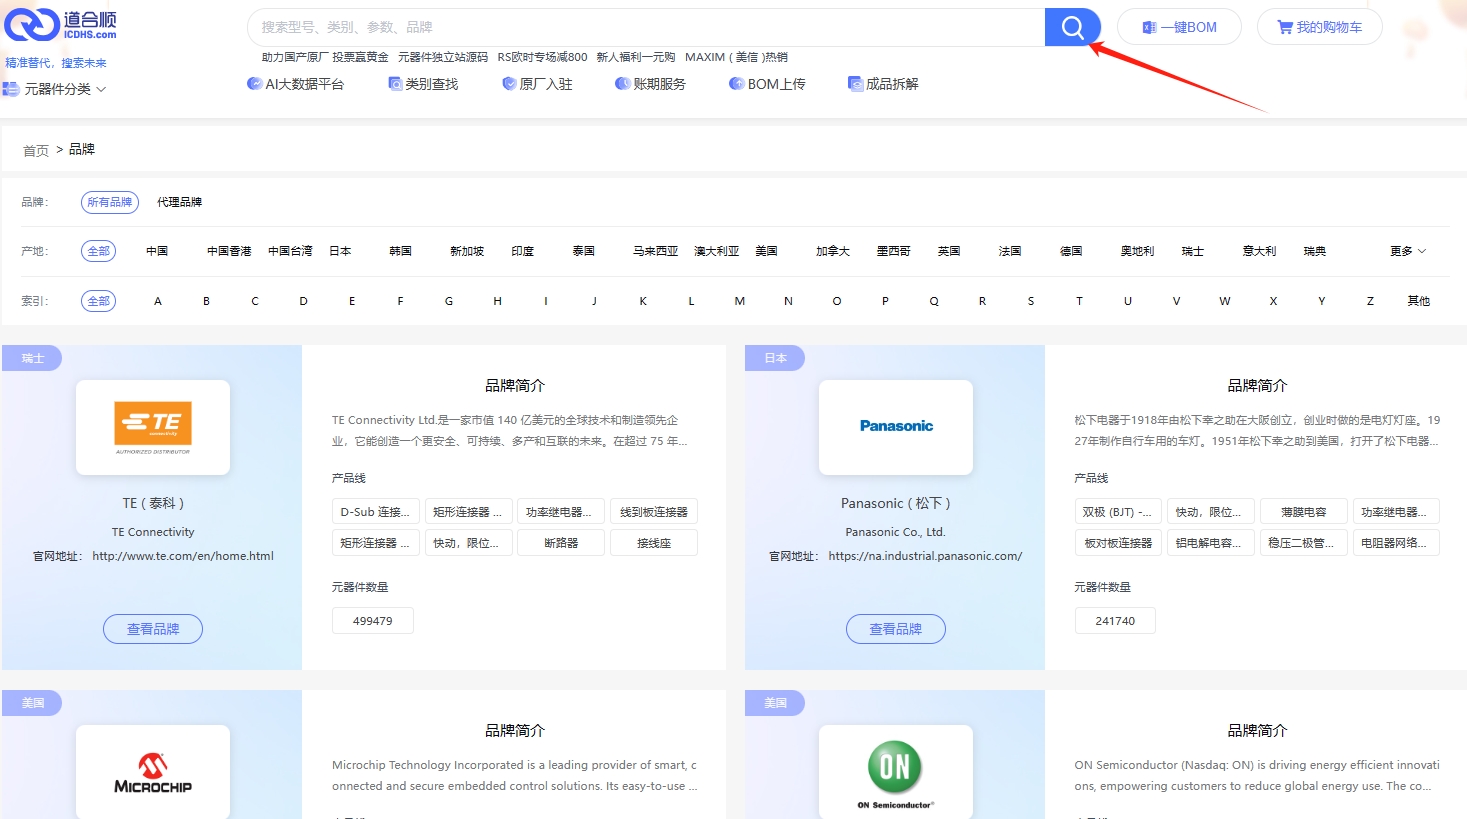This screenshot has width=1467, height=819.
Task: Click Panasonic component count 241740
Action: tap(1115, 621)
